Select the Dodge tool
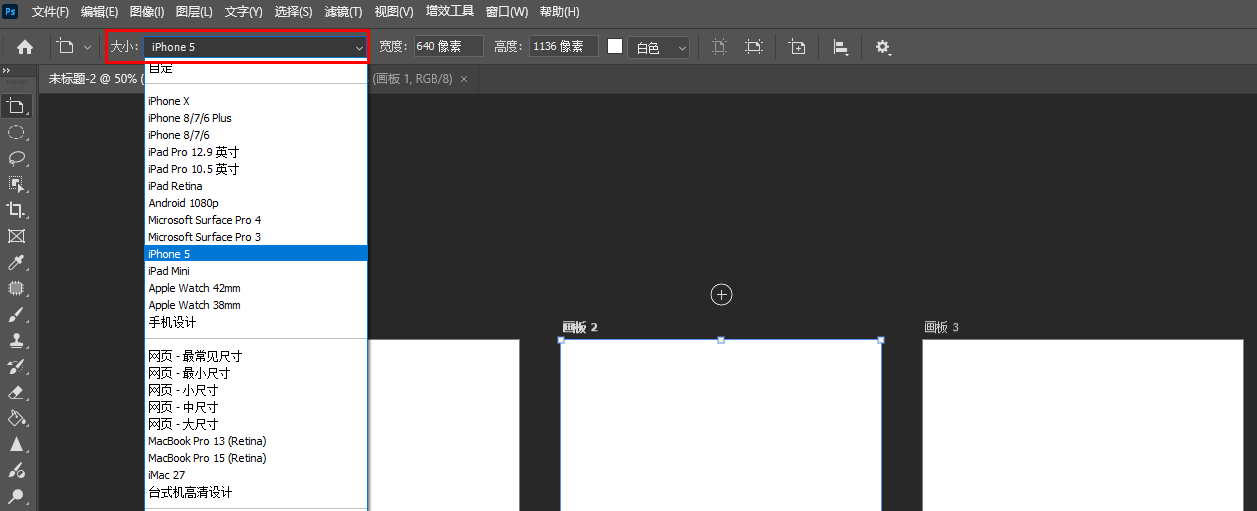The width and height of the screenshot is (1257, 511). pos(16,496)
